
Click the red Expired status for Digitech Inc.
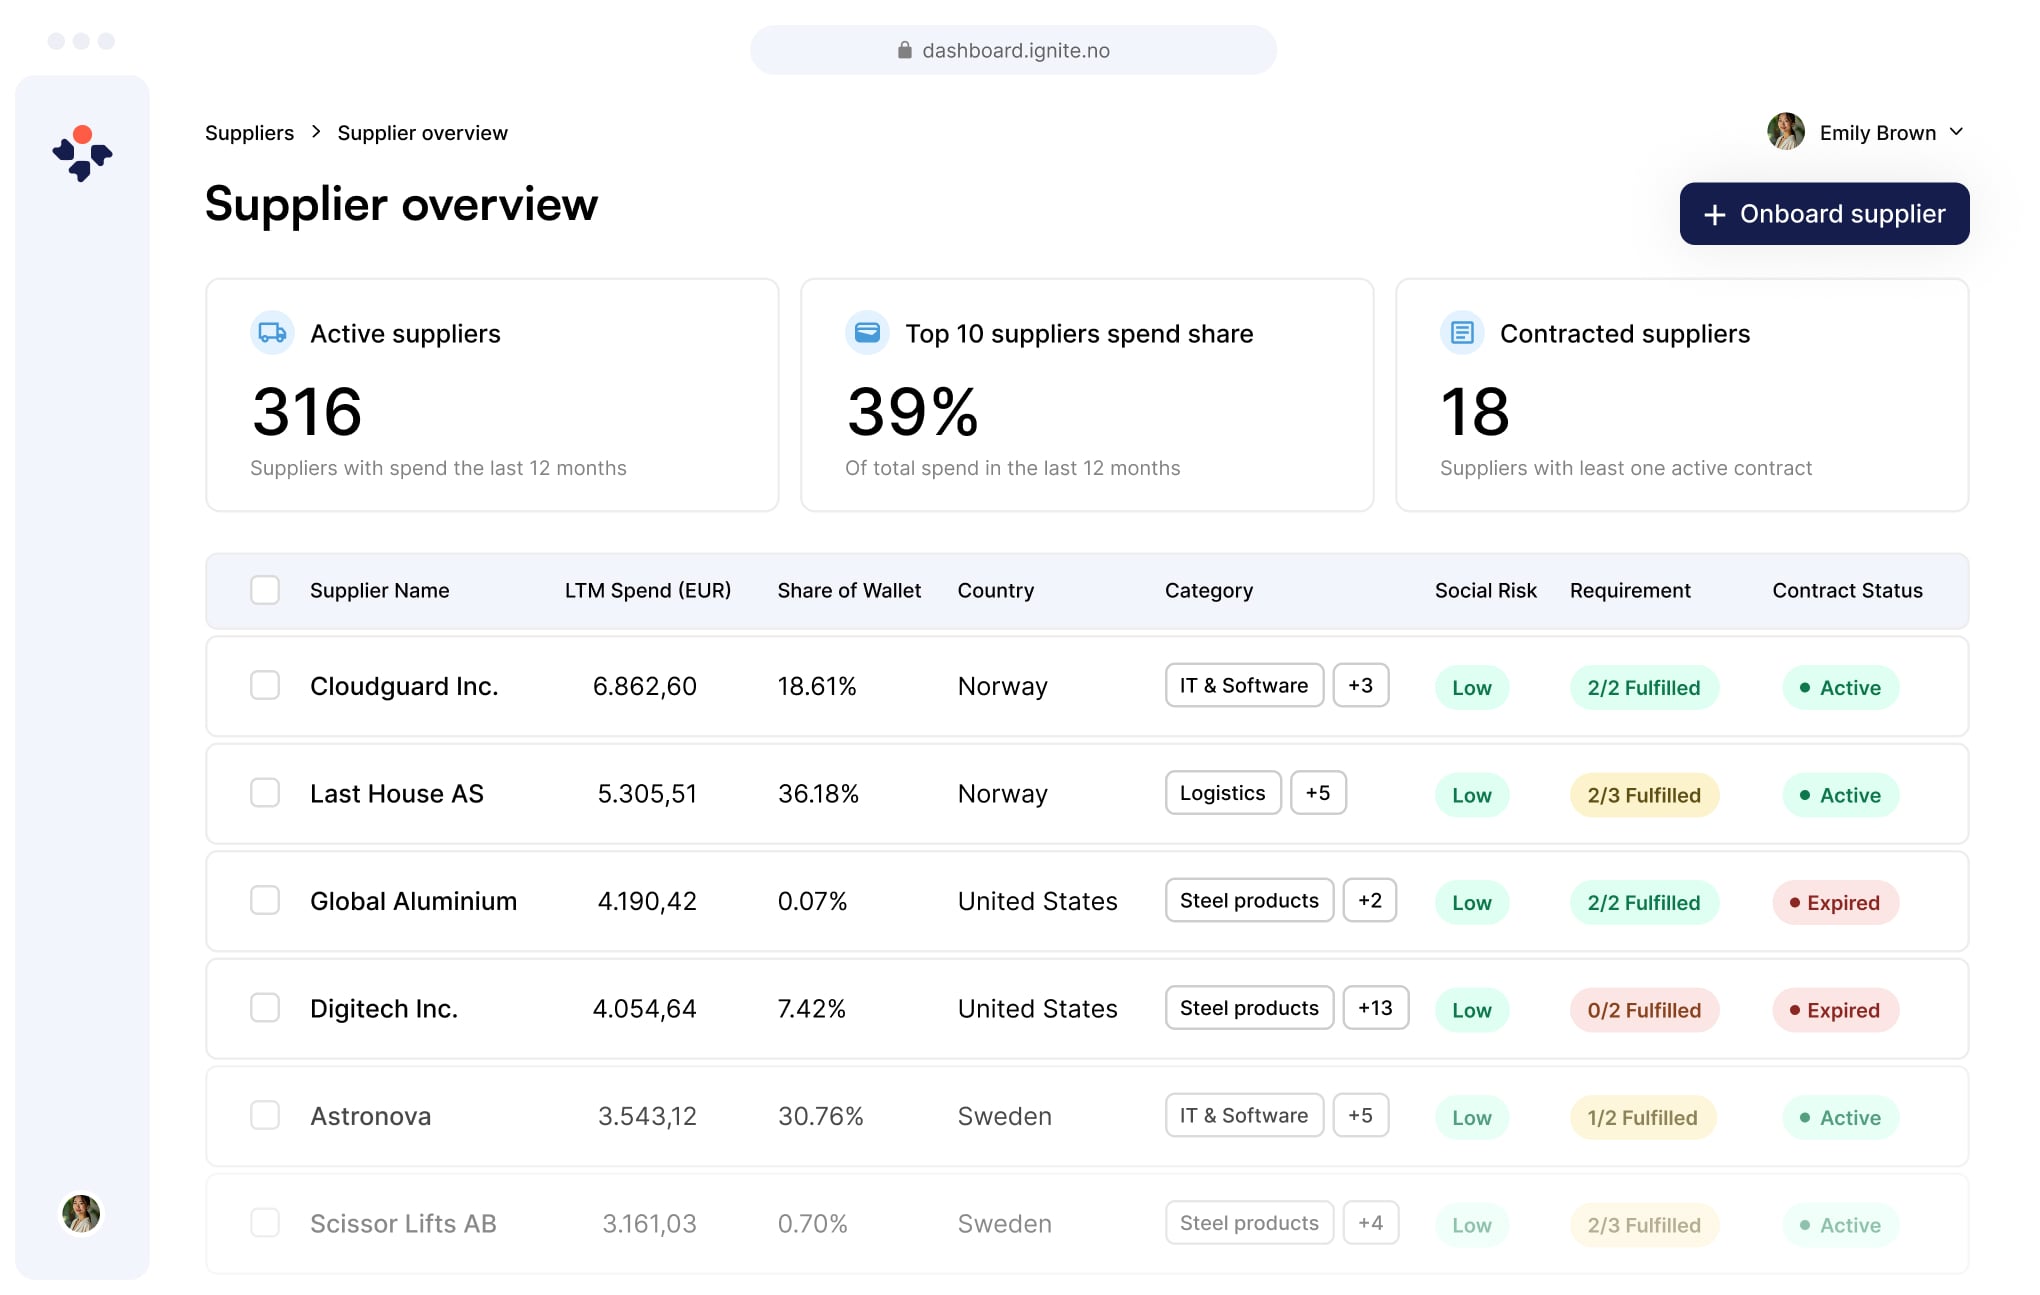tap(1835, 1010)
